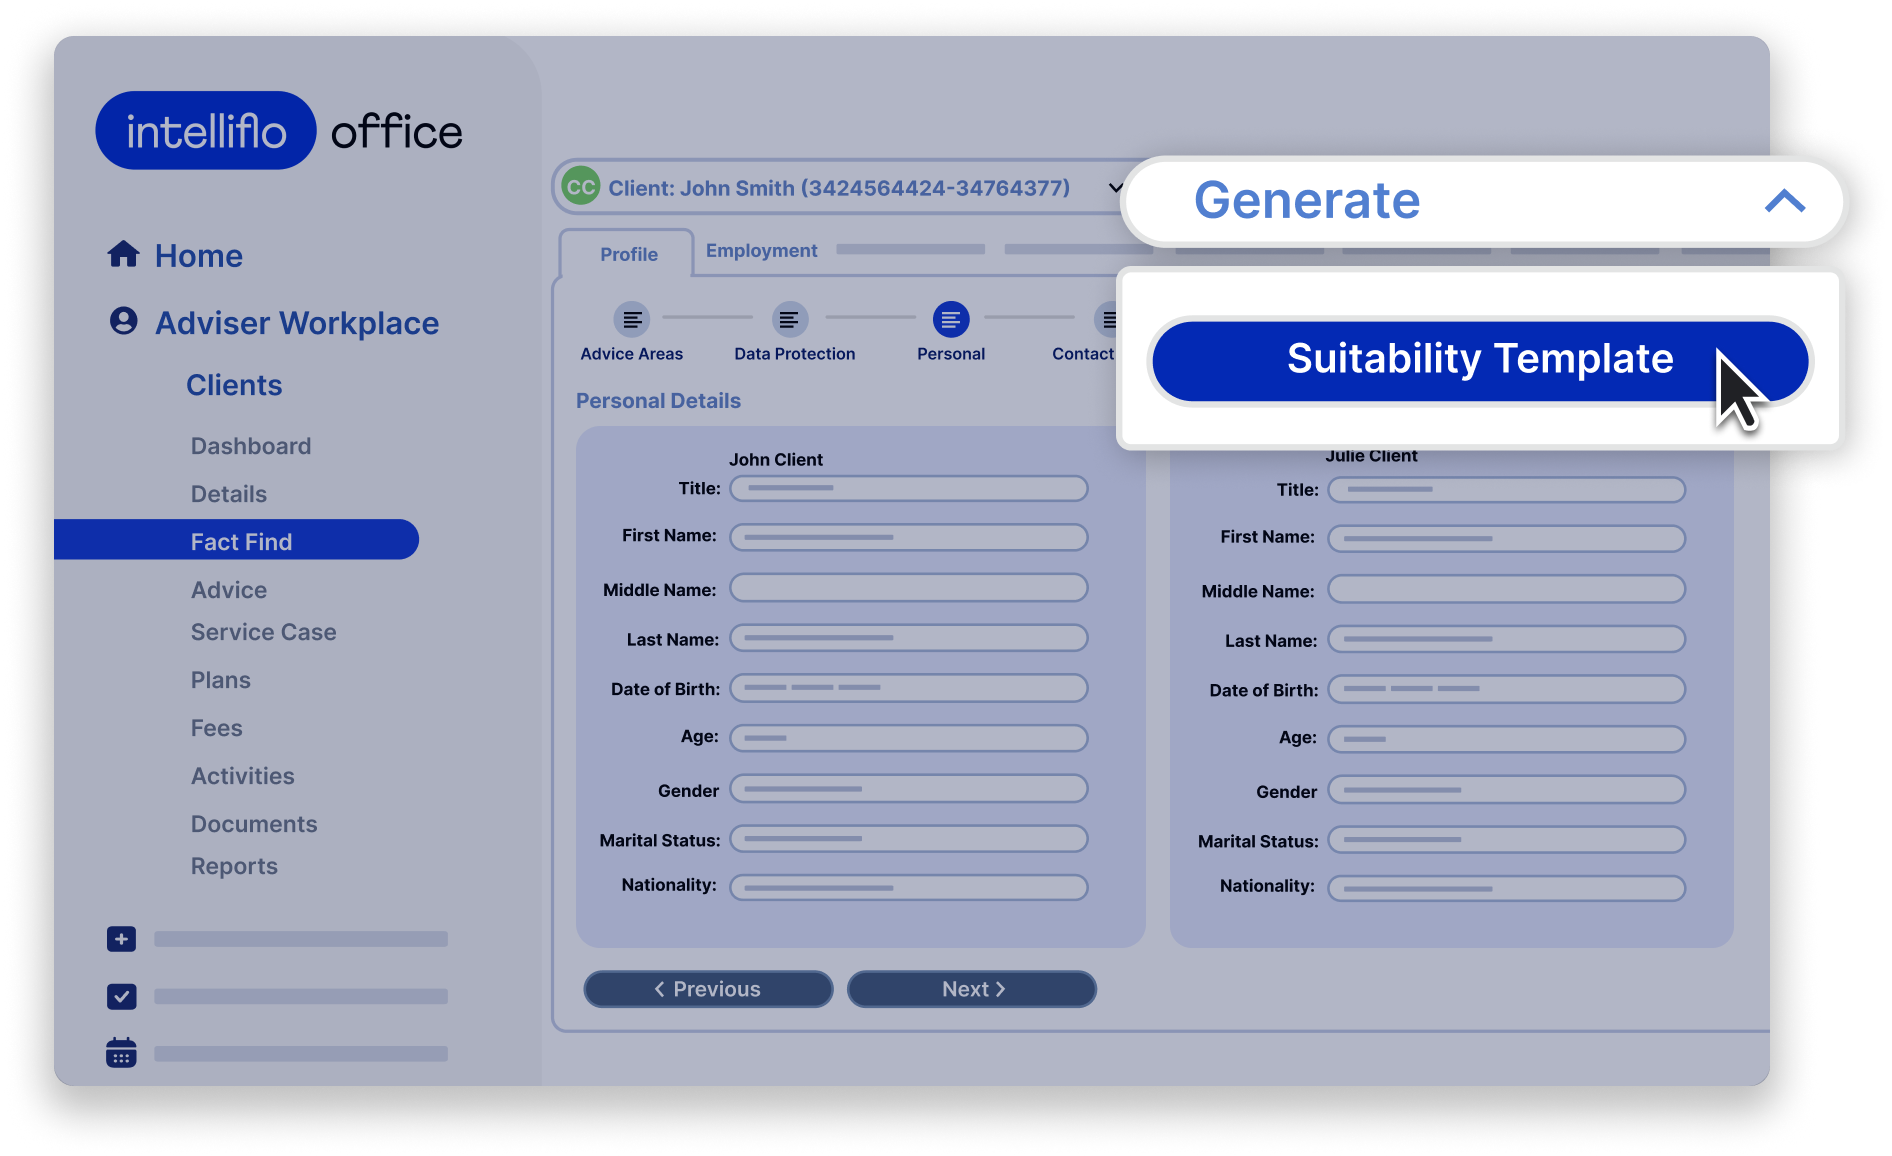The image size is (1892, 1156).
Task: Open Home in the sidebar
Action: [x=199, y=256]
